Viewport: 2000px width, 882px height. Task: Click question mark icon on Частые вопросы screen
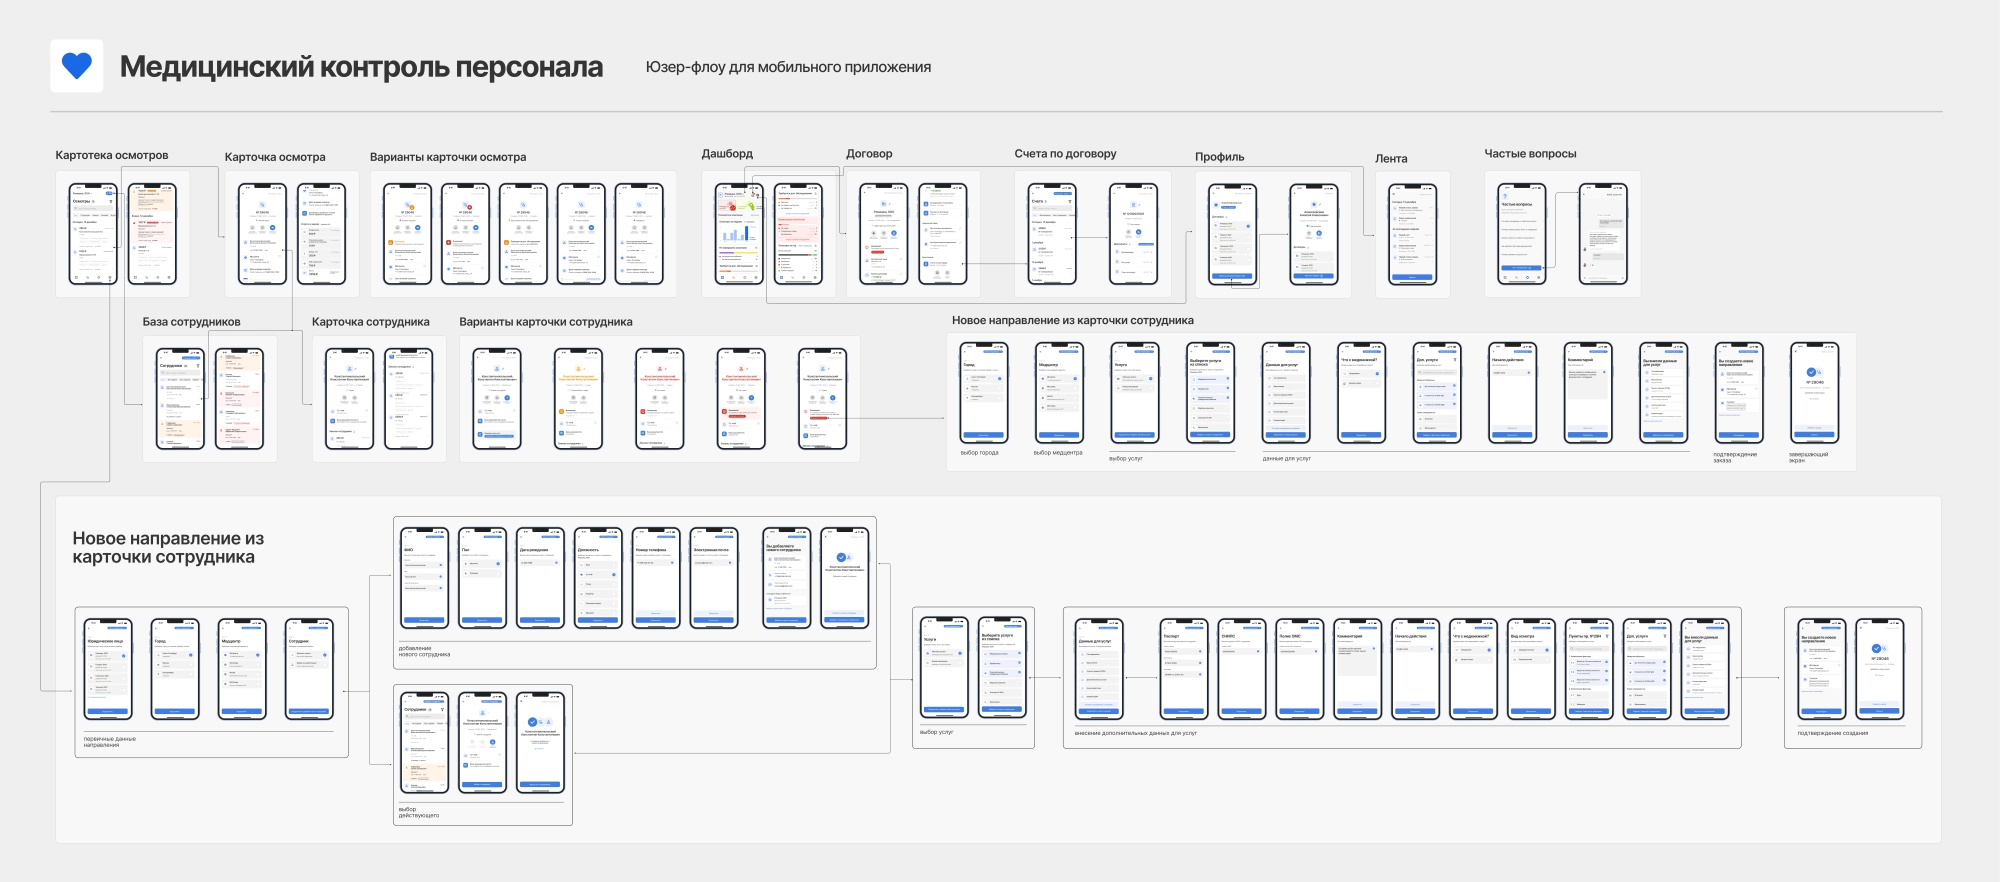click(x=1507, y=195)
